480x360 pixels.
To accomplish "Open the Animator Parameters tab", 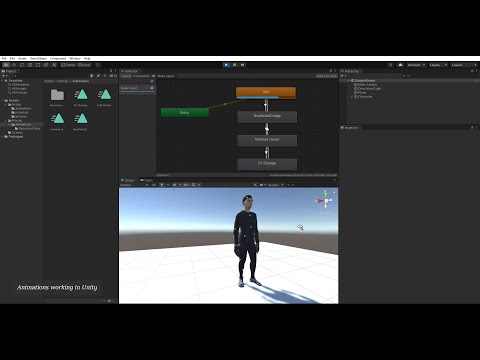I will 141,76.
